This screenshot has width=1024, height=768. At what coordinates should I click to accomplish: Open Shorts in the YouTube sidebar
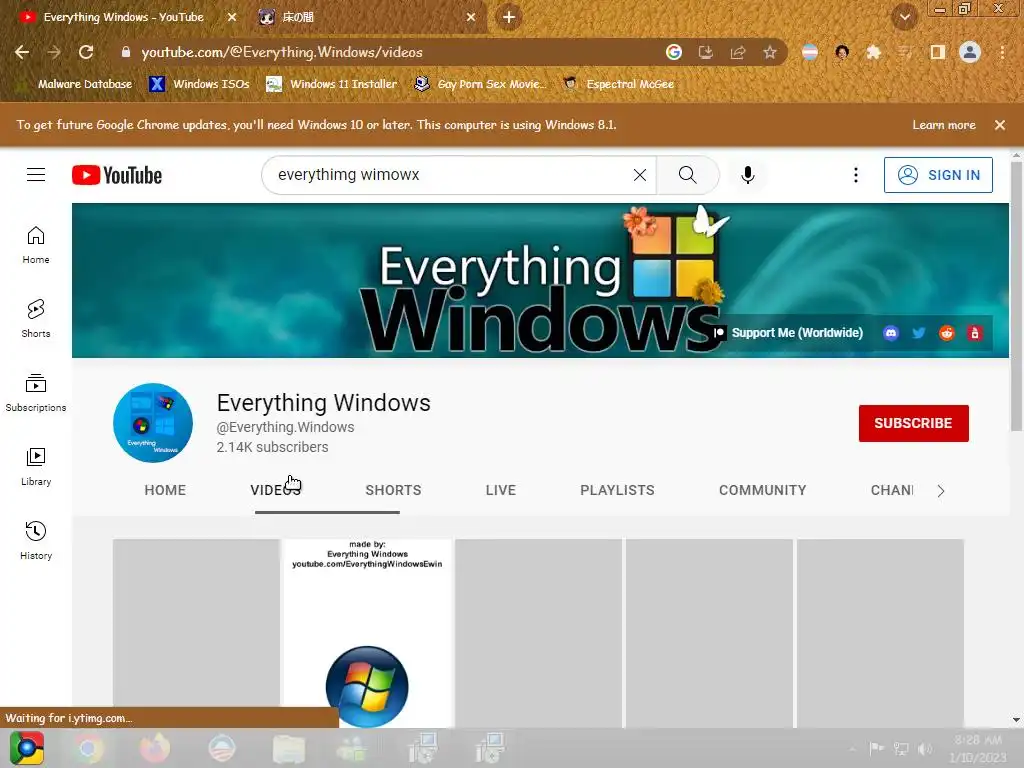(x=36, y=319)
